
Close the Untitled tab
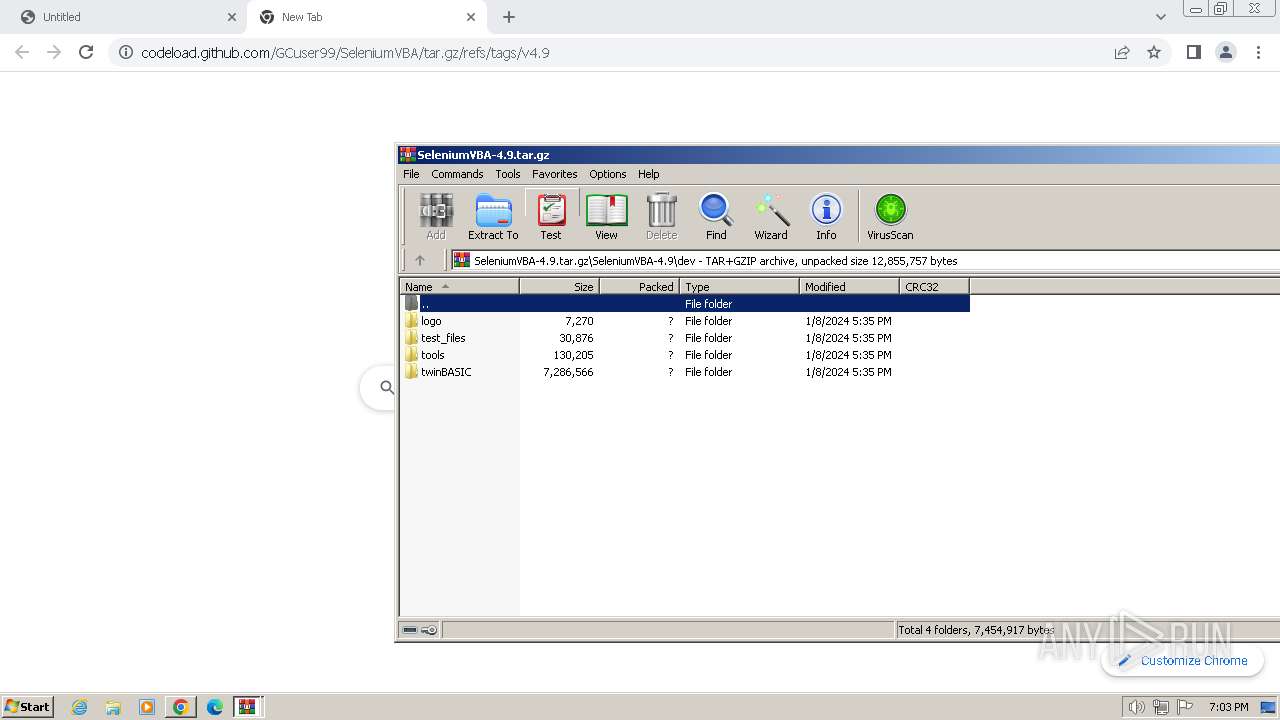coord(232,17)
